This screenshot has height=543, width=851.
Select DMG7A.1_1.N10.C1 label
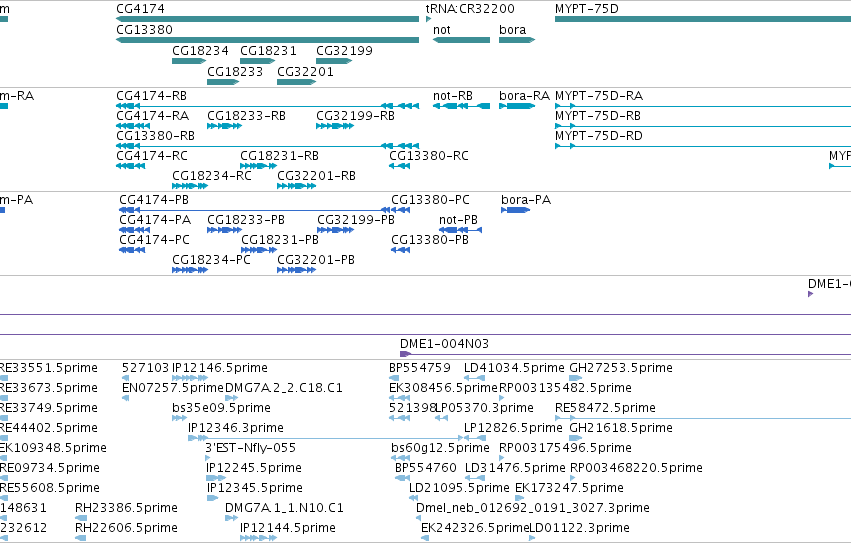284,508
